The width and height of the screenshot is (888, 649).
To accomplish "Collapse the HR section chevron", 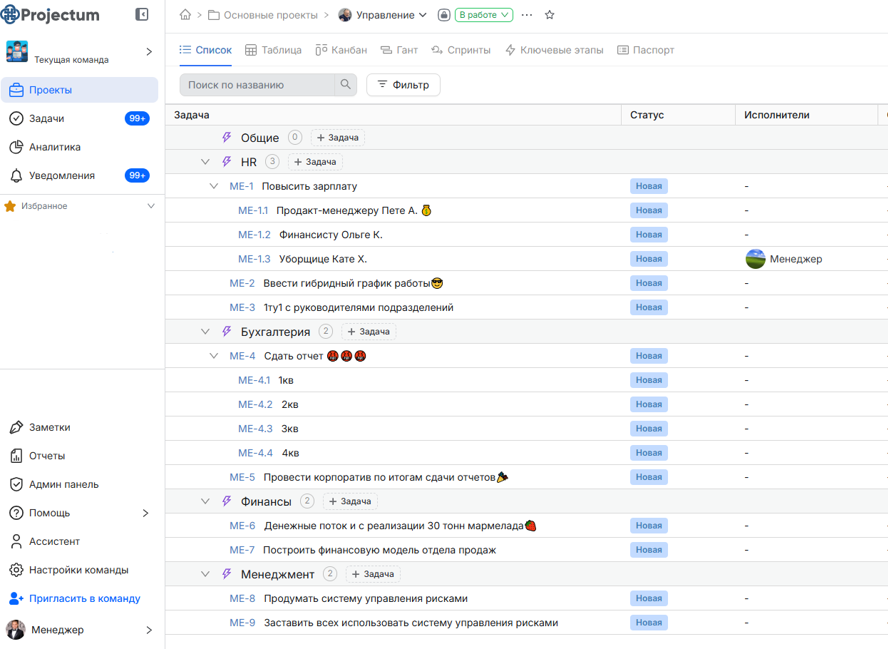I will pos(205,162).
